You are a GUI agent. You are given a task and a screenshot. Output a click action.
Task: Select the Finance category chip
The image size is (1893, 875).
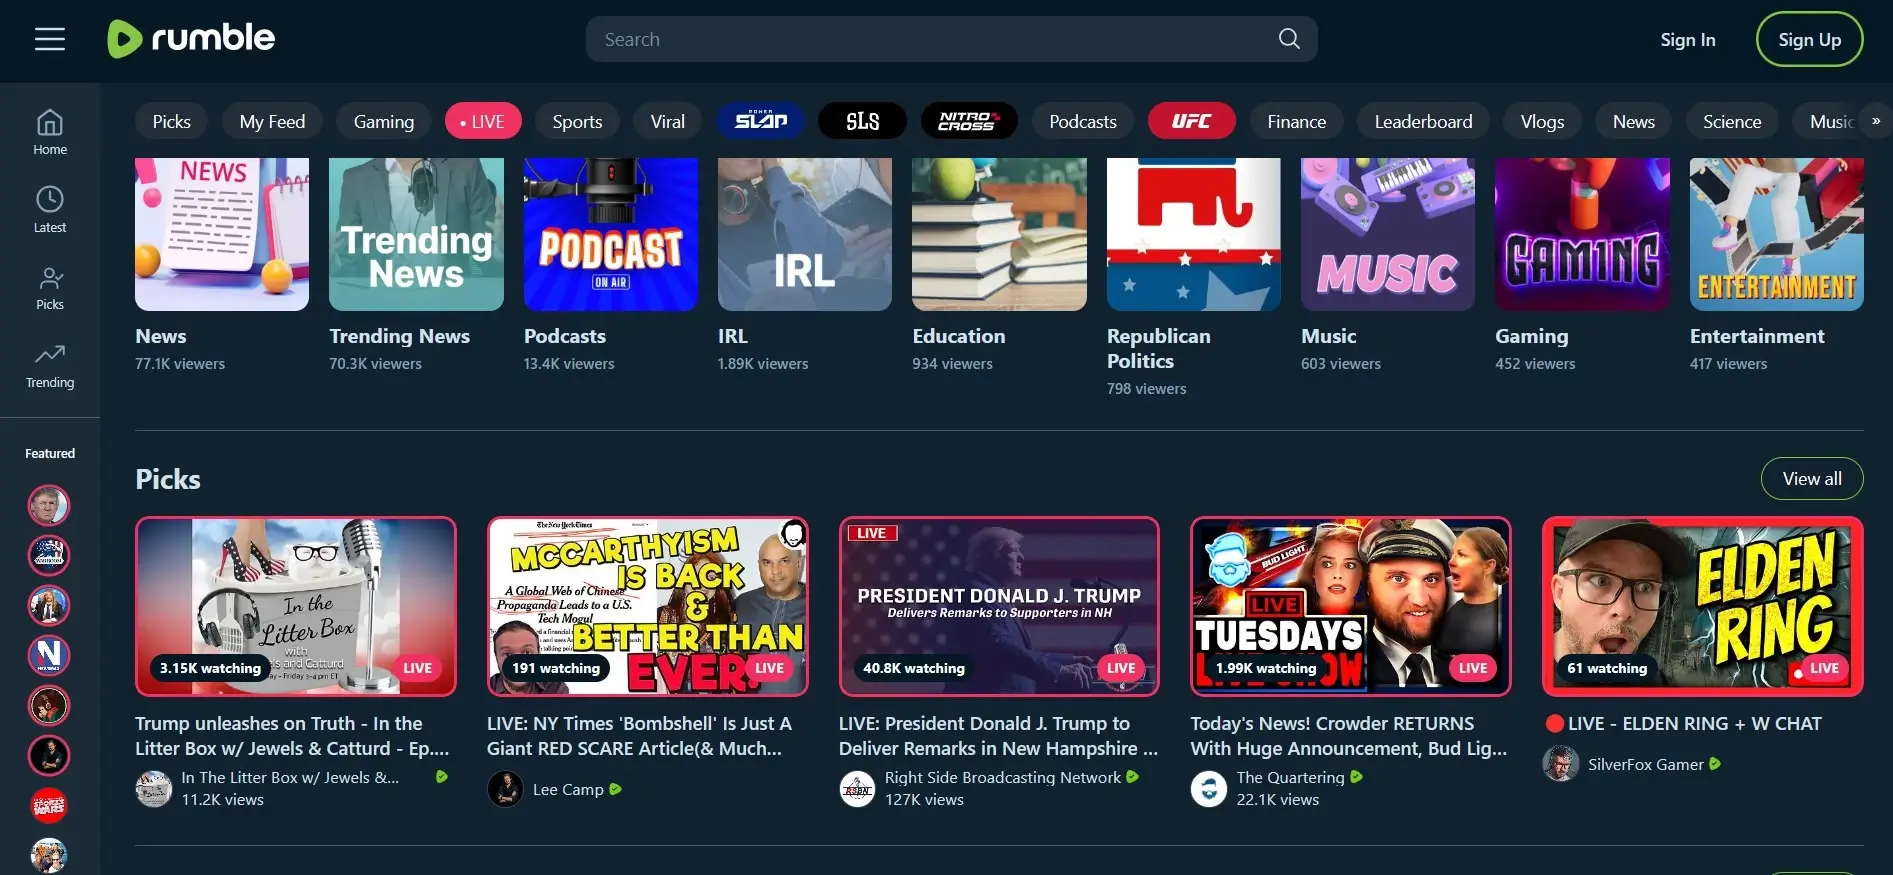tap(1297, 121)
